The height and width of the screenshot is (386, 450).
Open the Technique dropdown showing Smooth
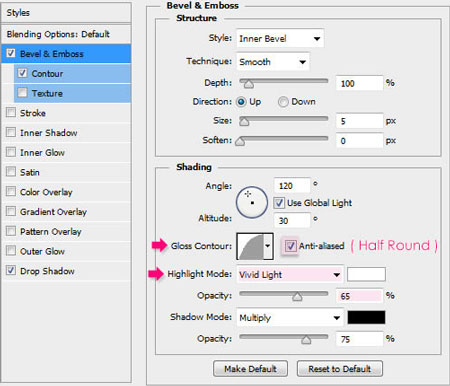coord(273,62)
